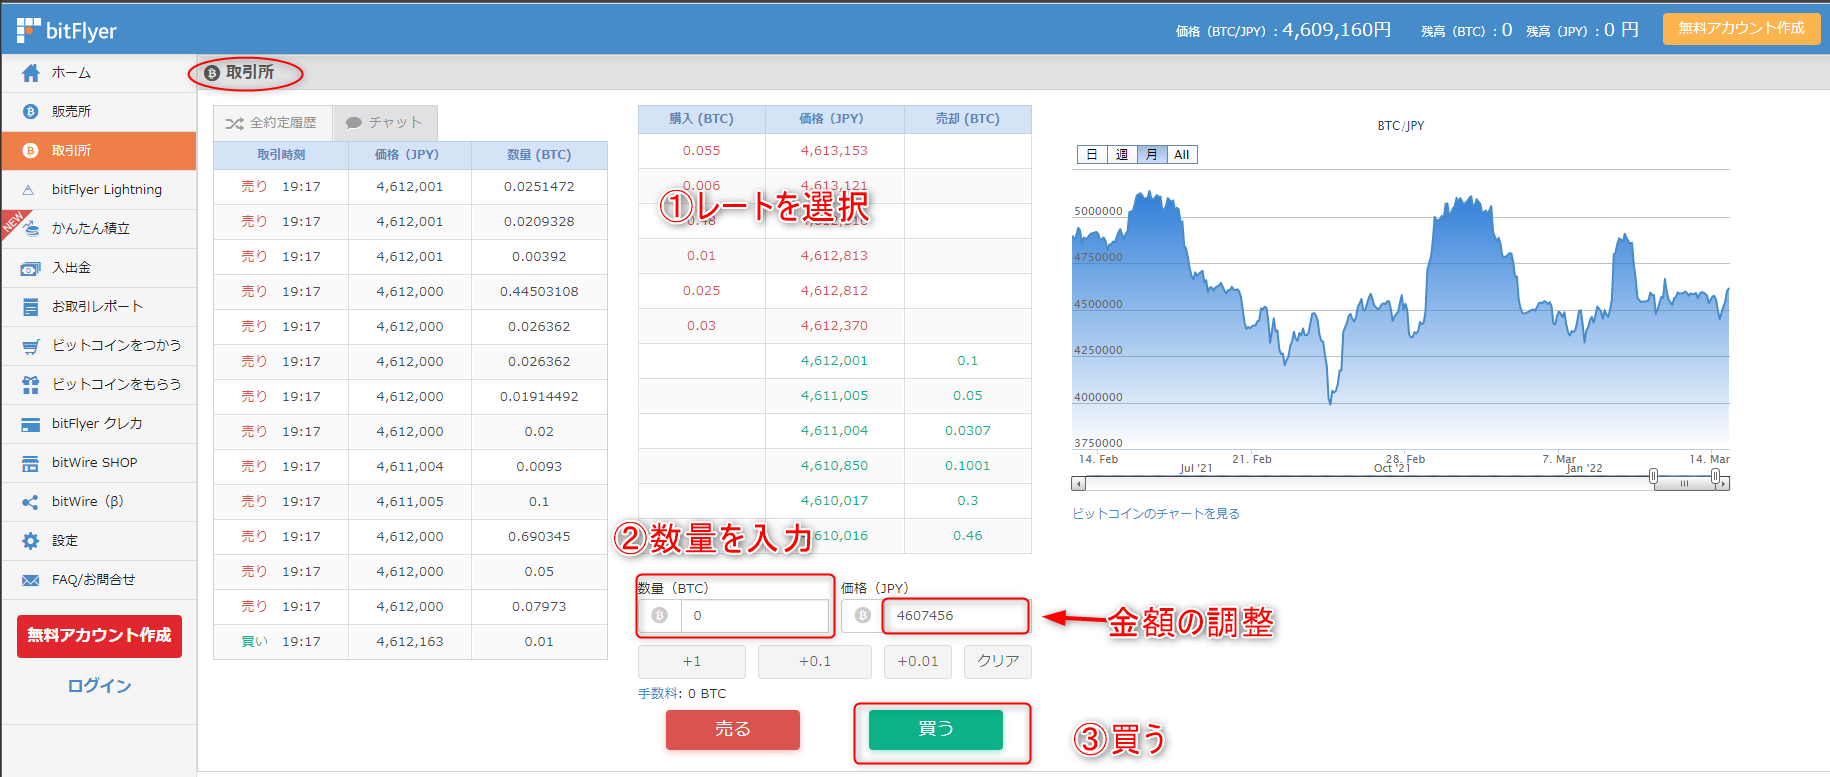1830x777 pixels.
Task: Click the green 買う button
Action: tap(936, 730)
